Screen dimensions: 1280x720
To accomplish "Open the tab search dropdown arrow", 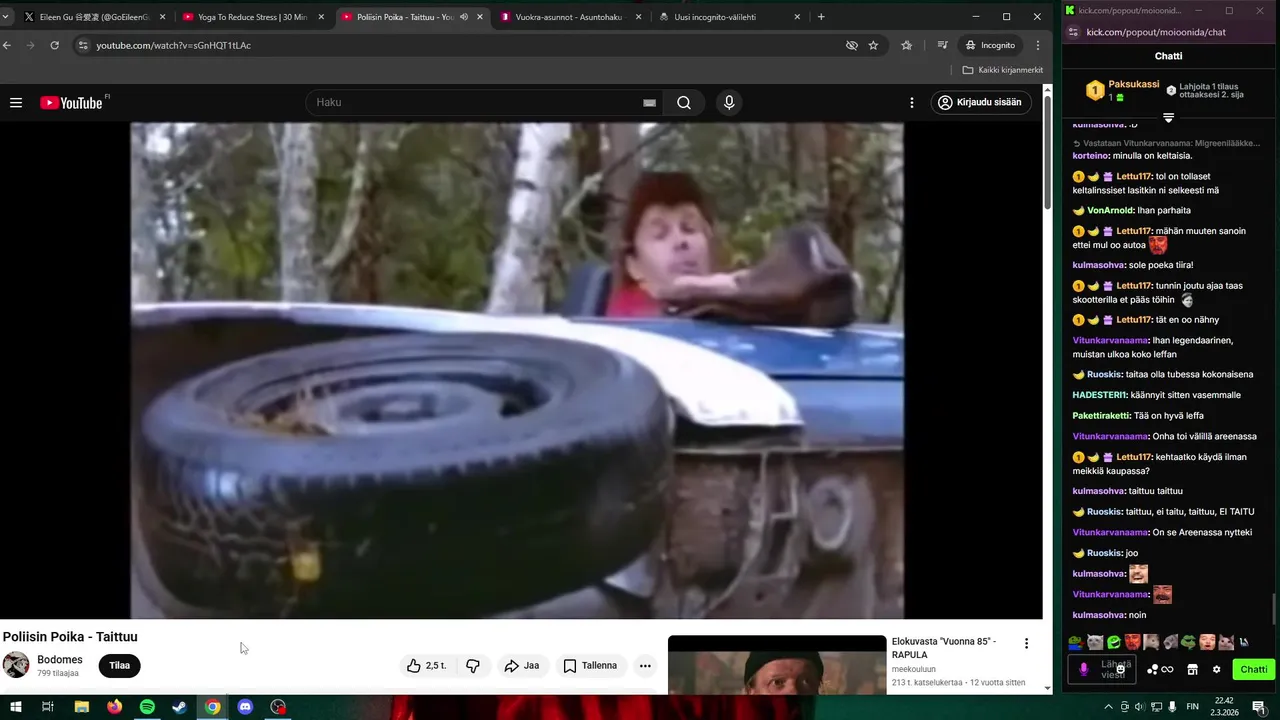I will click(x=5, y=17).
